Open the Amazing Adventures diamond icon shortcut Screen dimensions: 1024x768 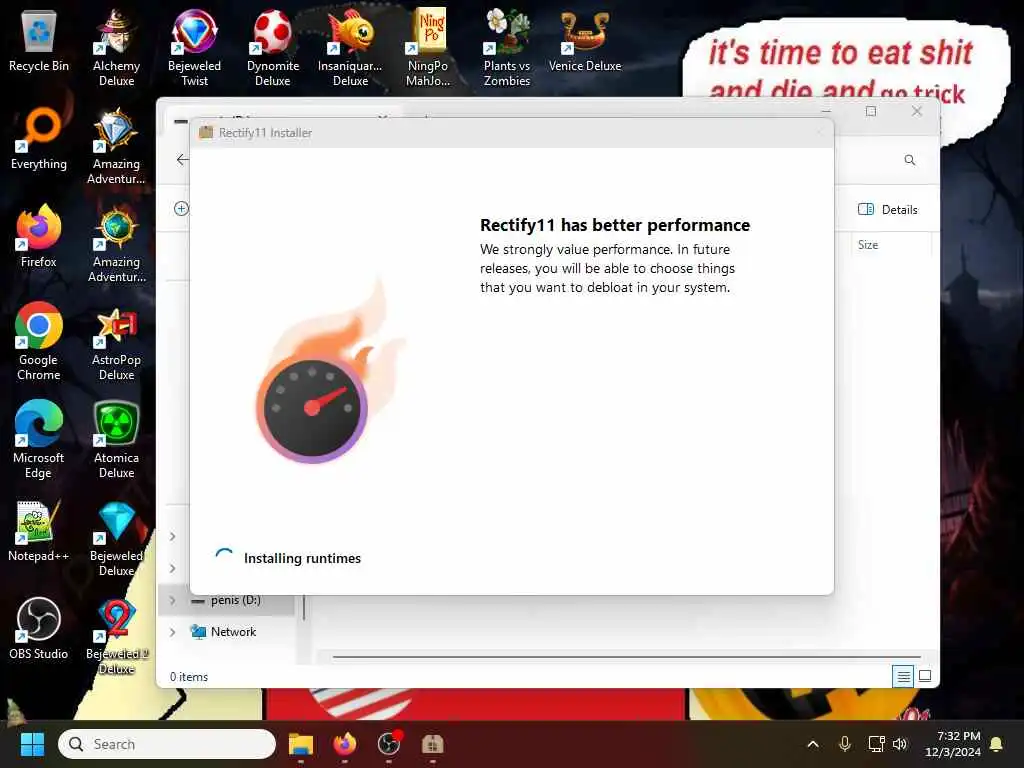[116, 145]
